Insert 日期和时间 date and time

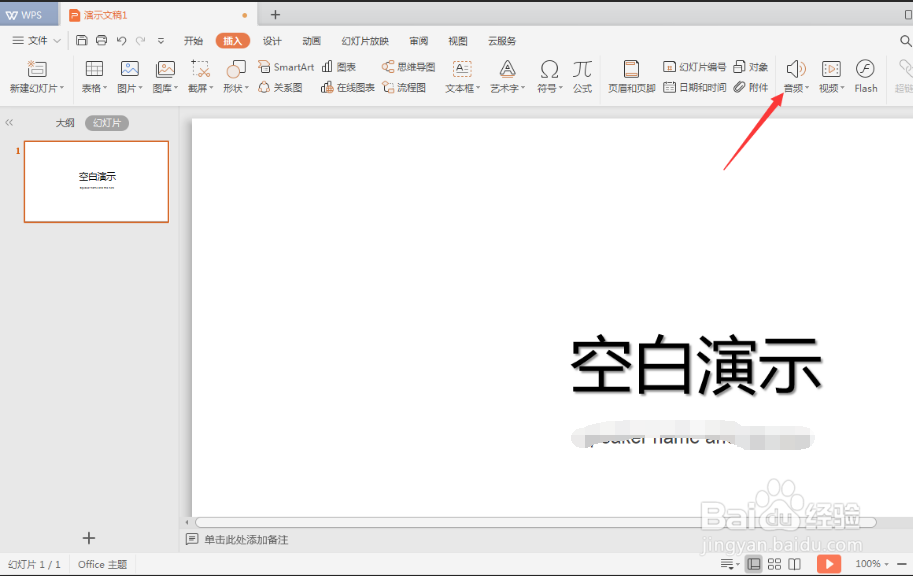coord(695,87)
